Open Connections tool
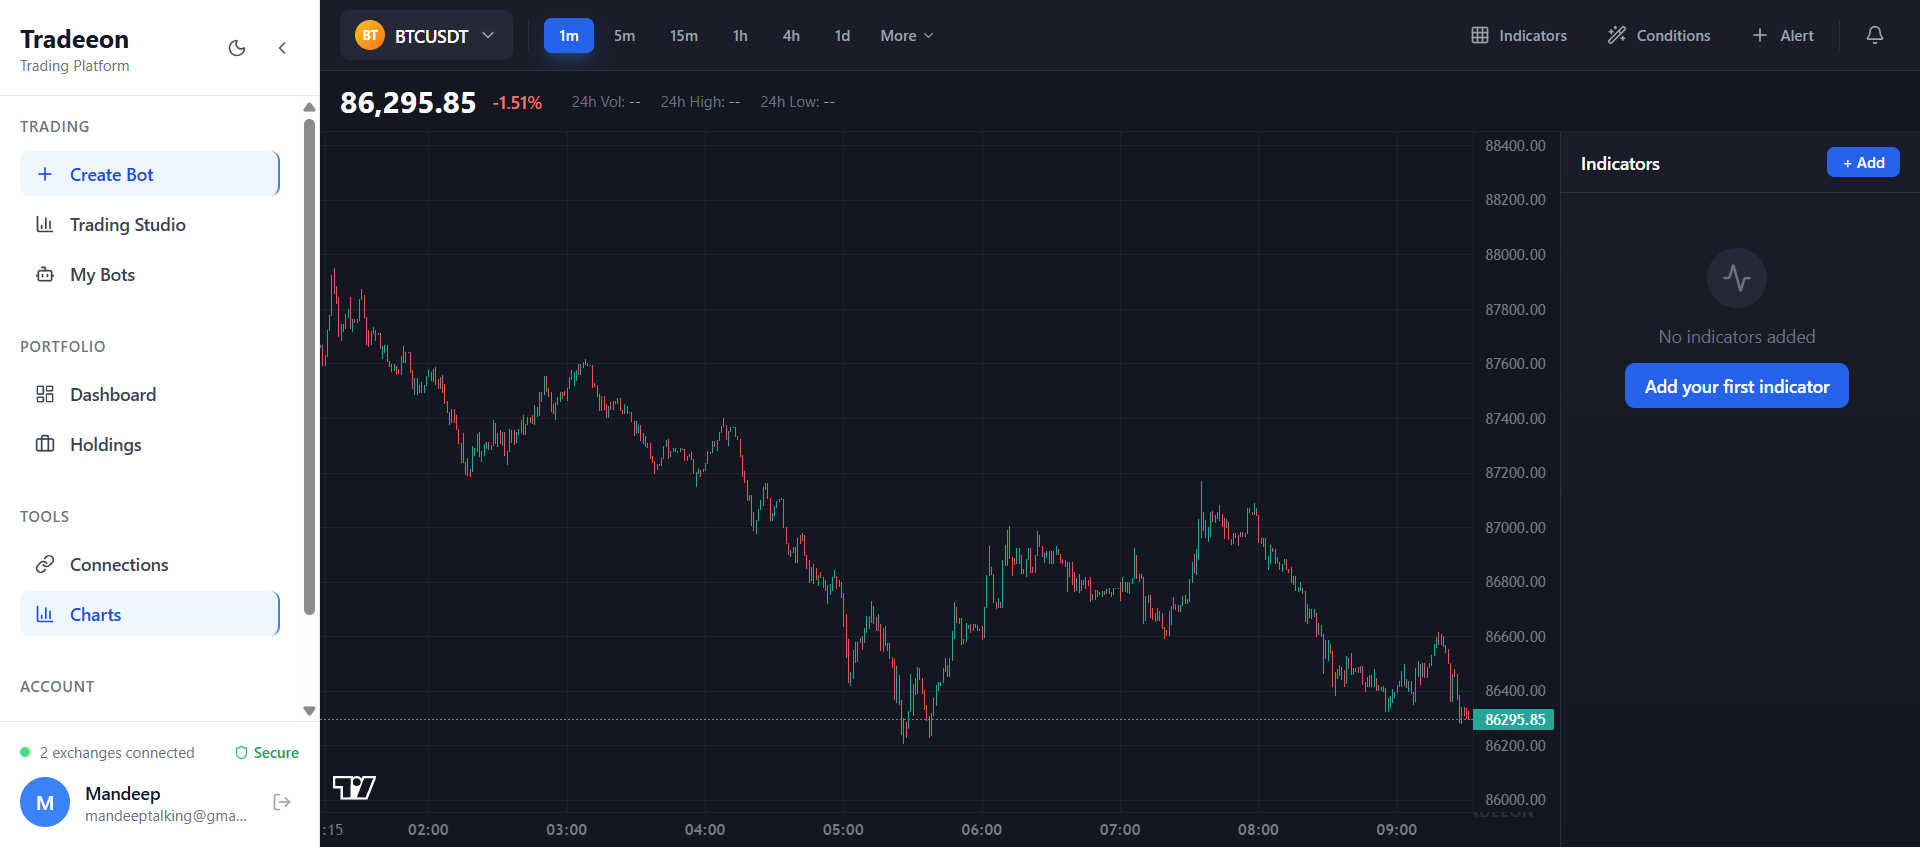Viewport: 1920px width, 848px height. tap(150, 564)
